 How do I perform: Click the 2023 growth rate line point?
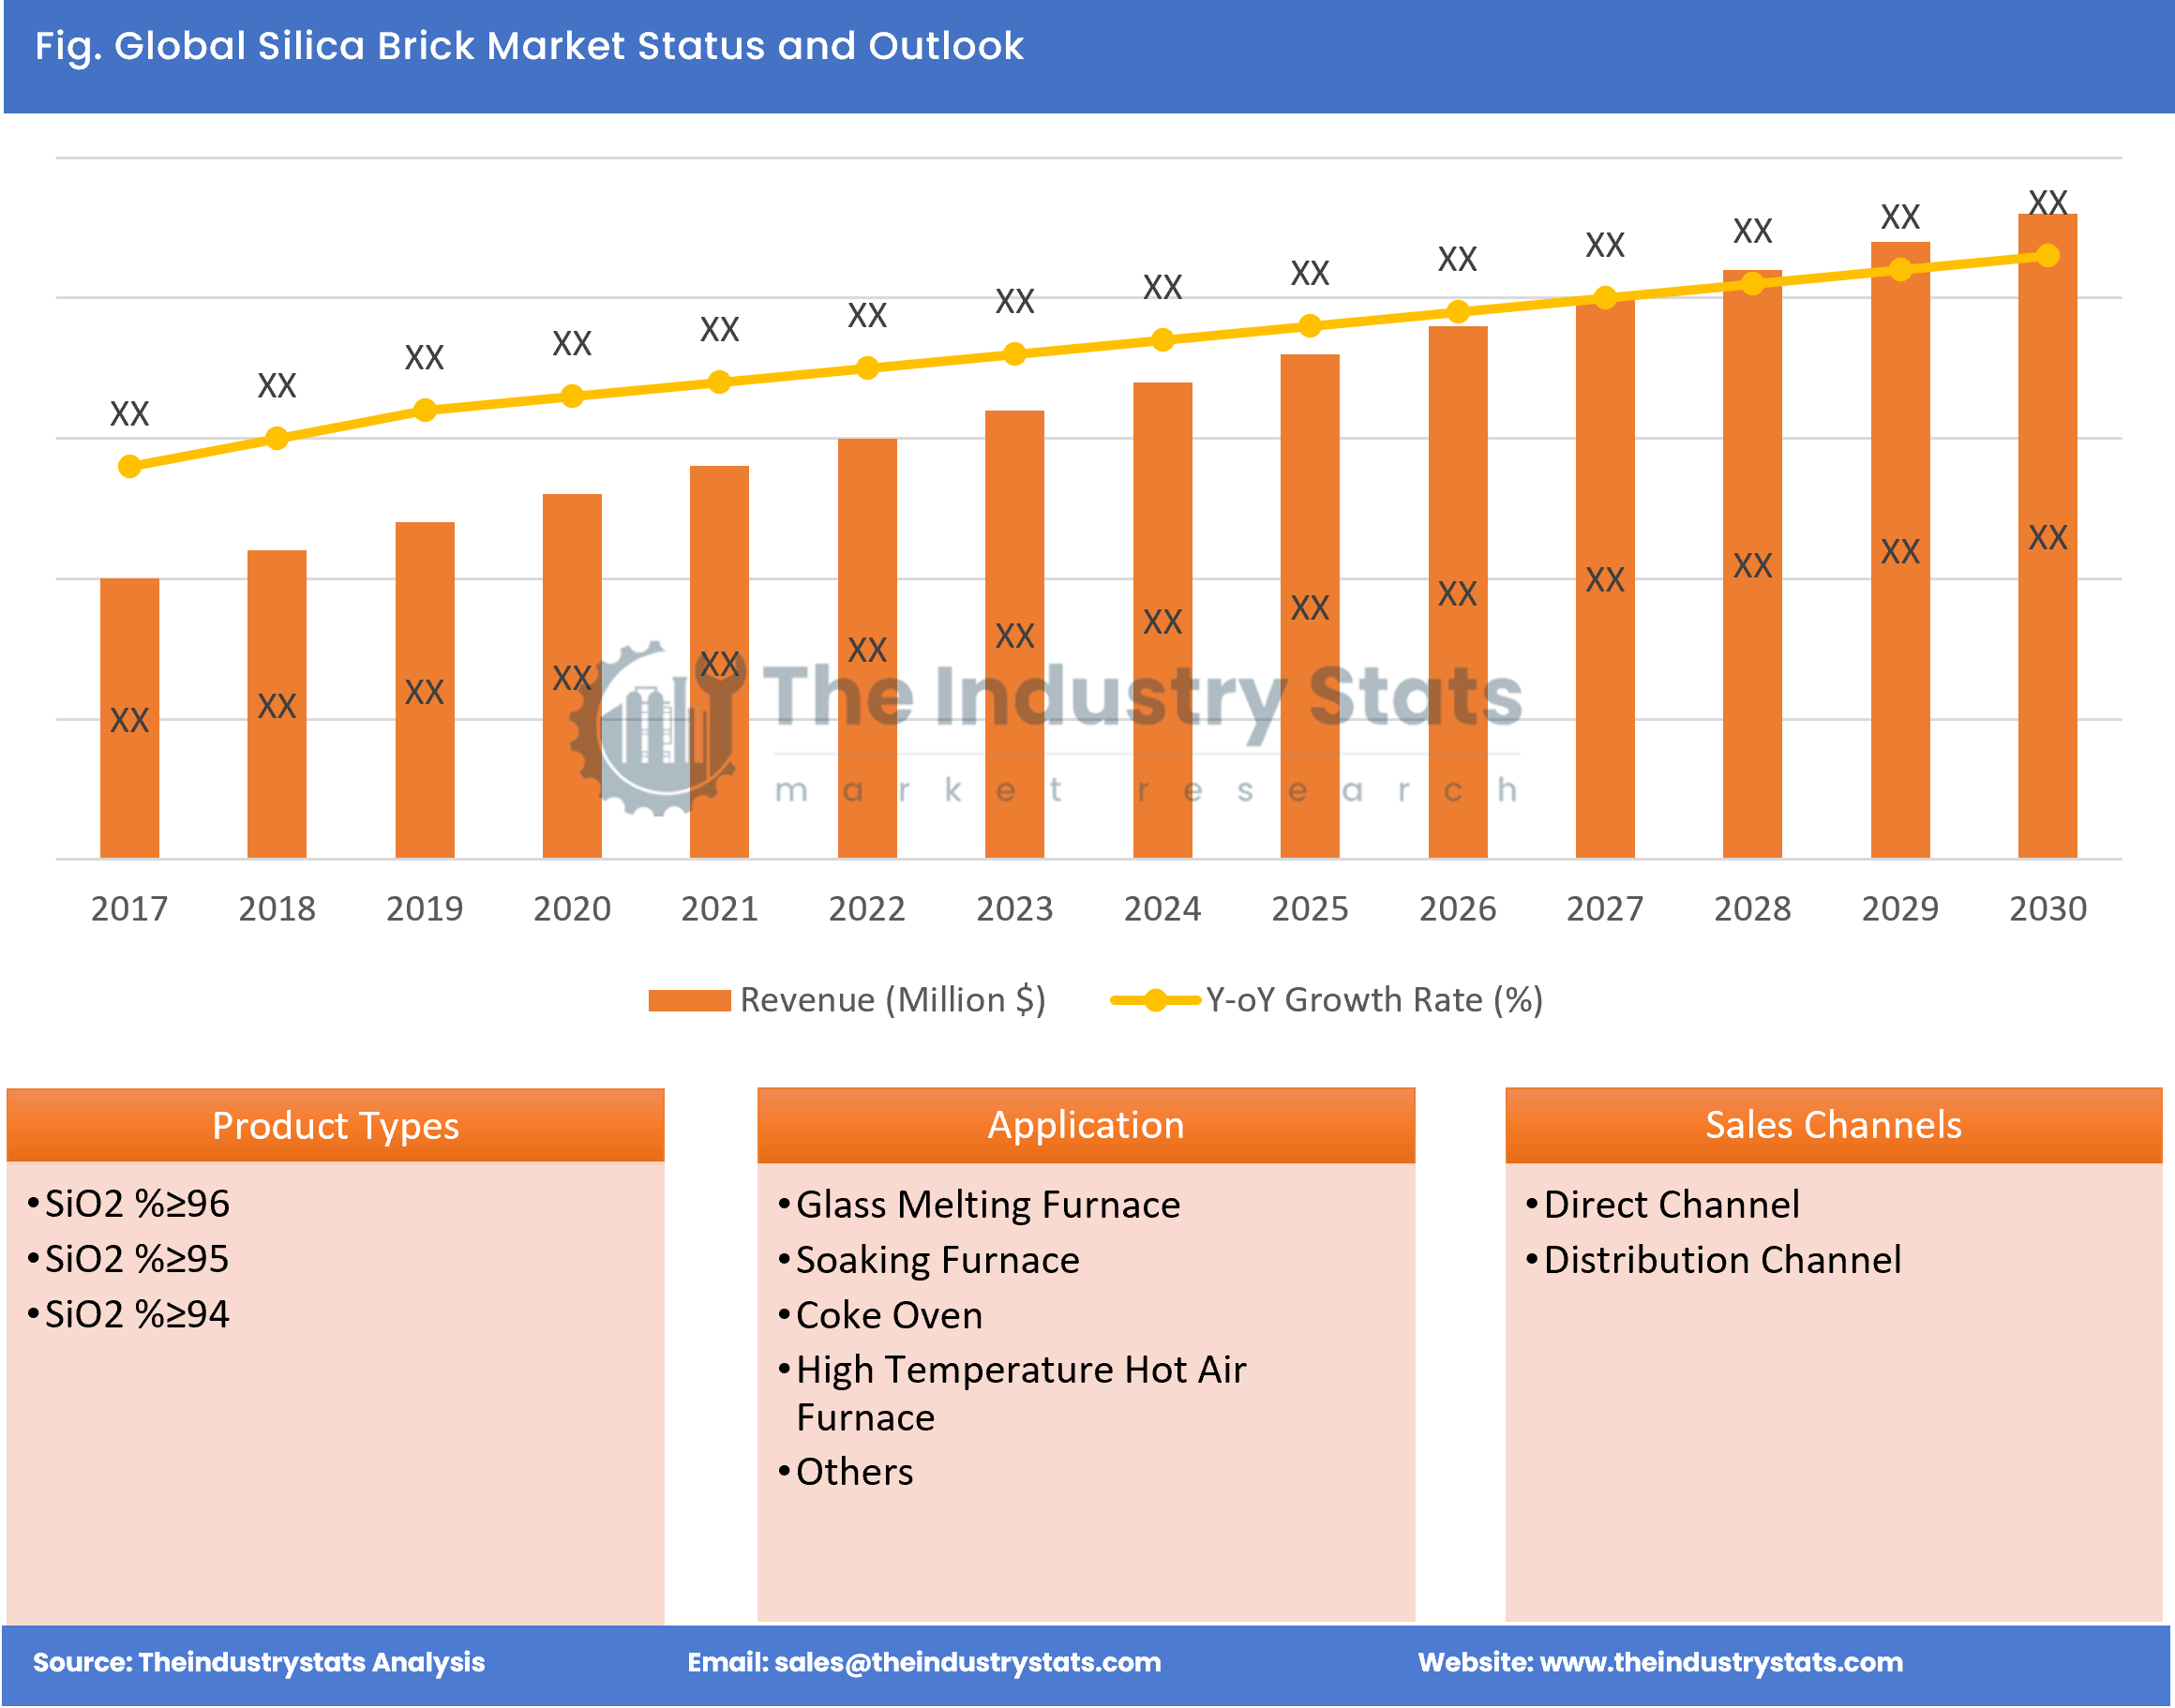1015,354
